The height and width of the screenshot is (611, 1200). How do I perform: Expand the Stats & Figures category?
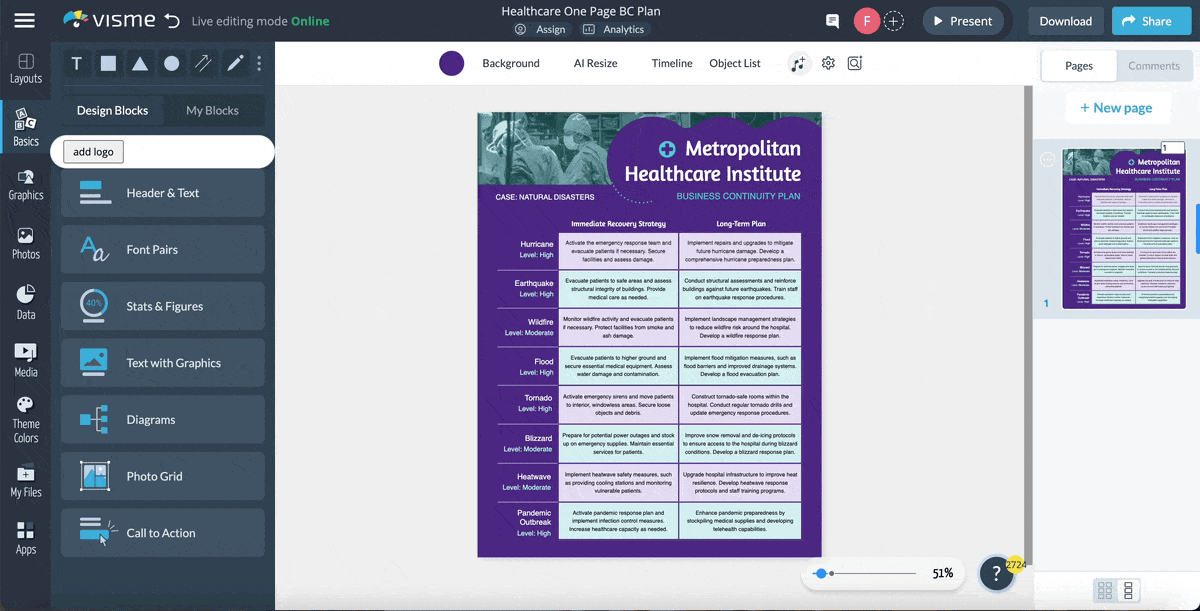pos(163,307)
